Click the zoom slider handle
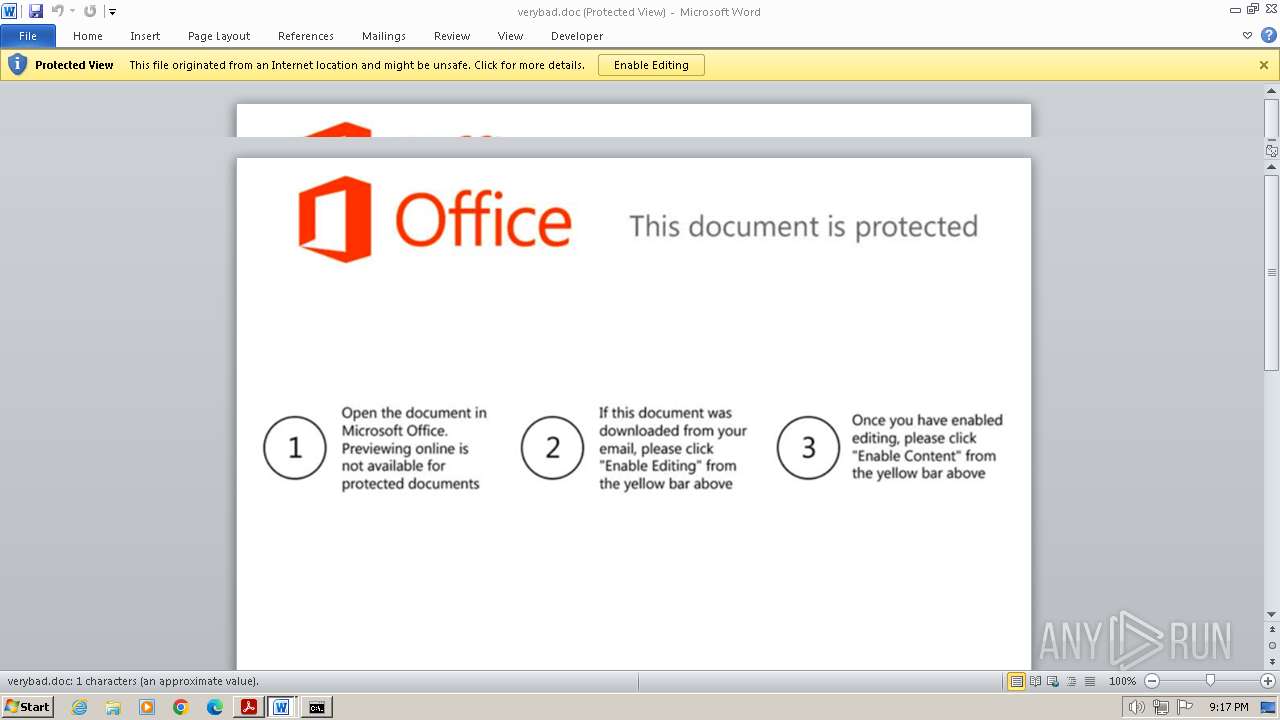 (1210, 681)
